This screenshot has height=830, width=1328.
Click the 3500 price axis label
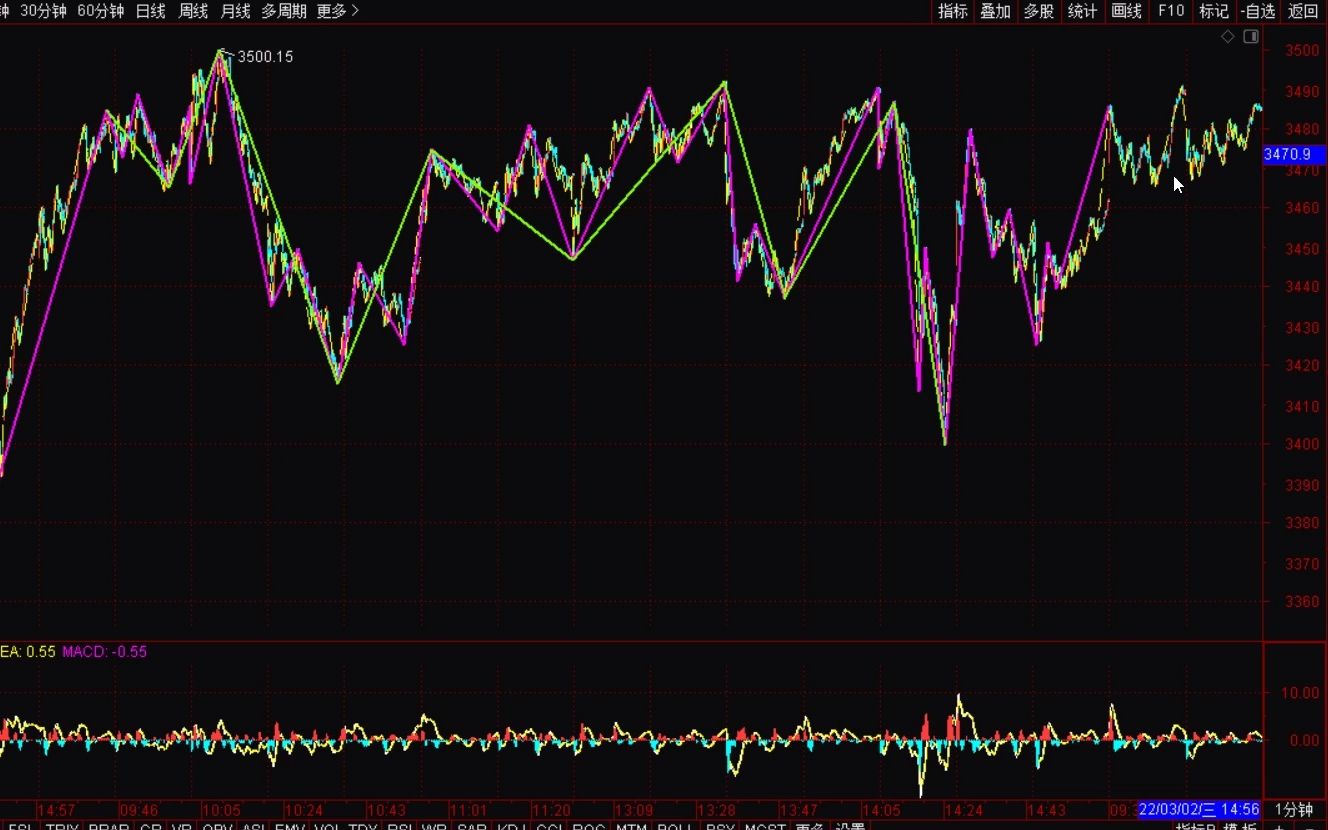tap(1303, 51)
